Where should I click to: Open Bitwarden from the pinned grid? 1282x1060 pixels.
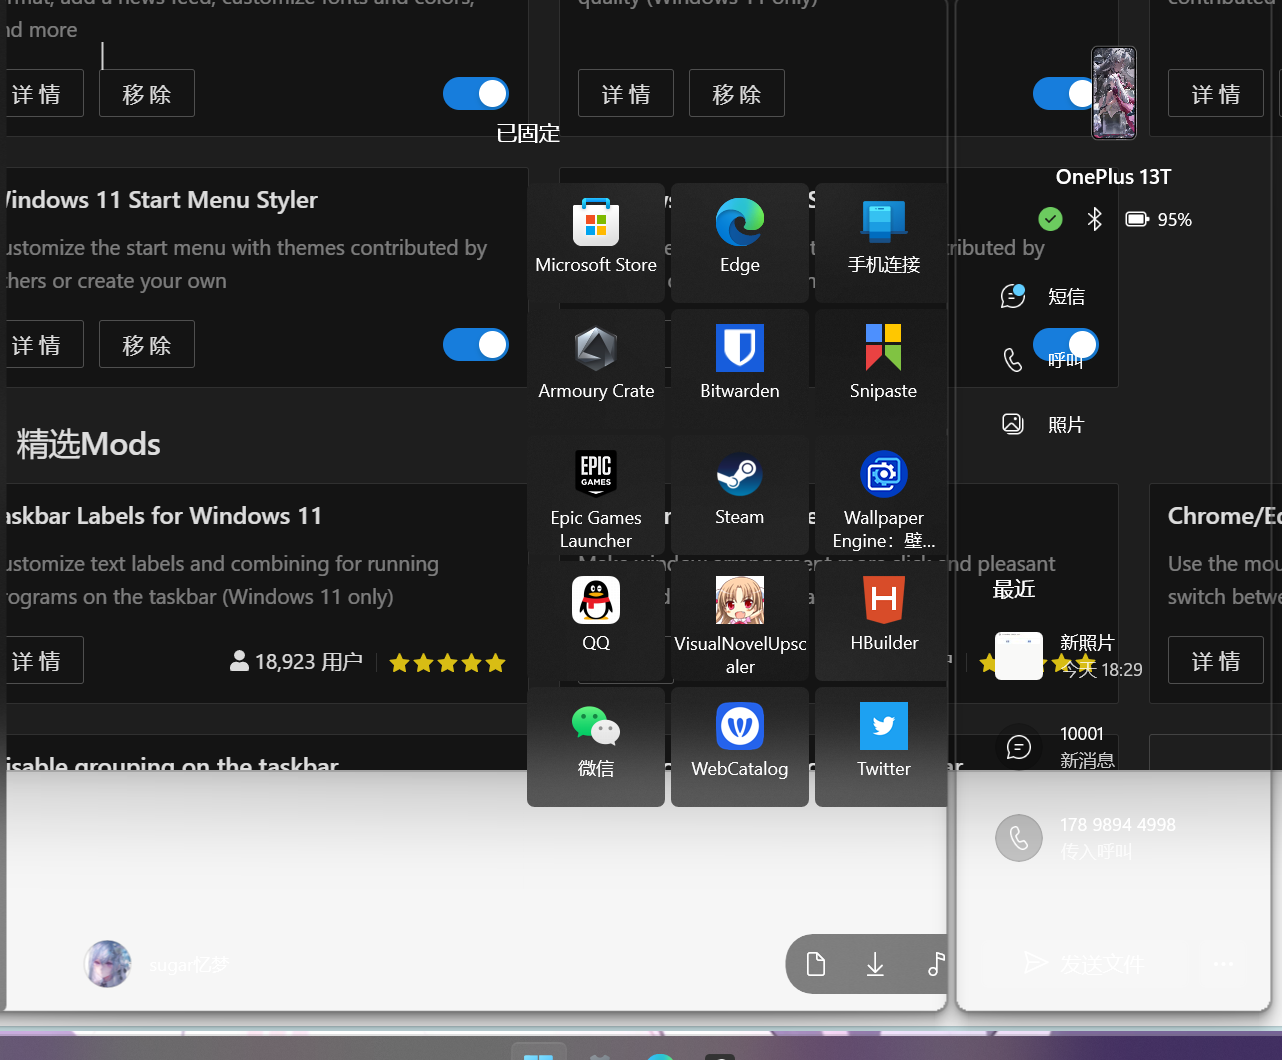[740, 368]
